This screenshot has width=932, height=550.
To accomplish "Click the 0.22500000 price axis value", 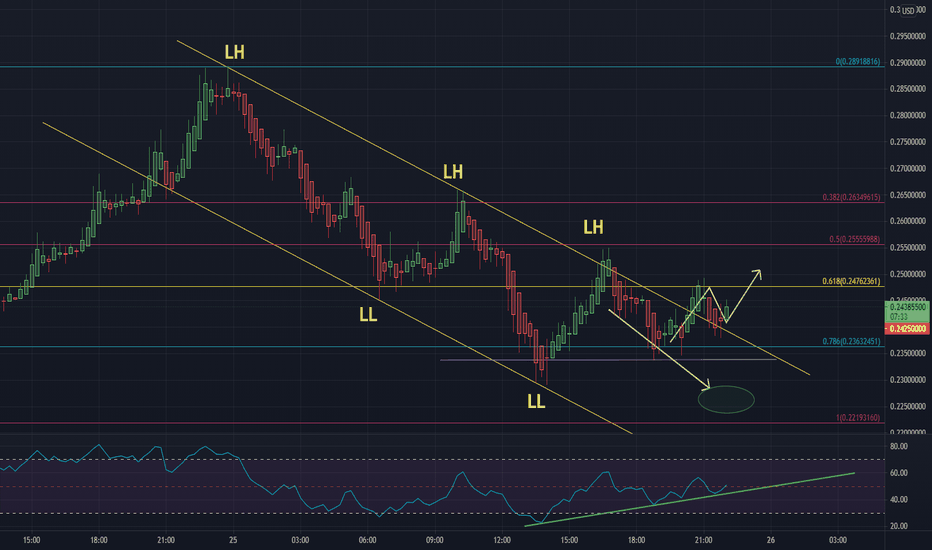I will 908,407.
